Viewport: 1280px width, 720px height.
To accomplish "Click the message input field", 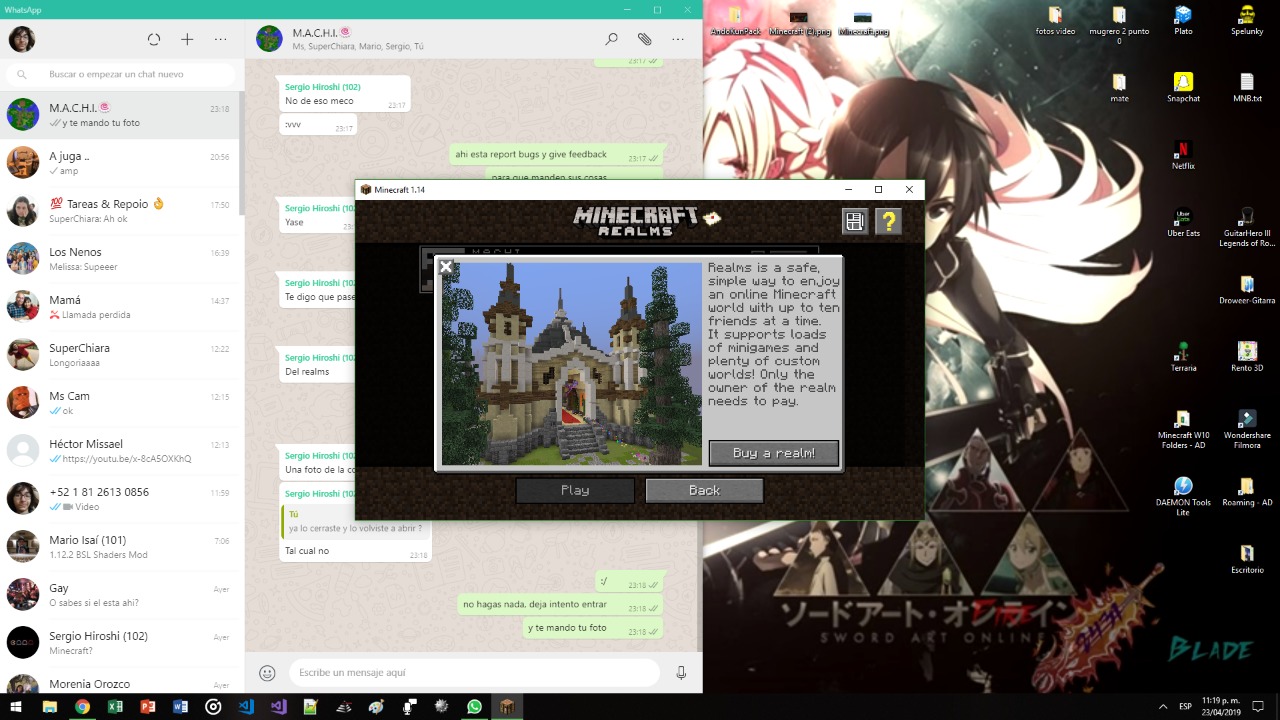I will pyautogui.click(x=470, y=673).
